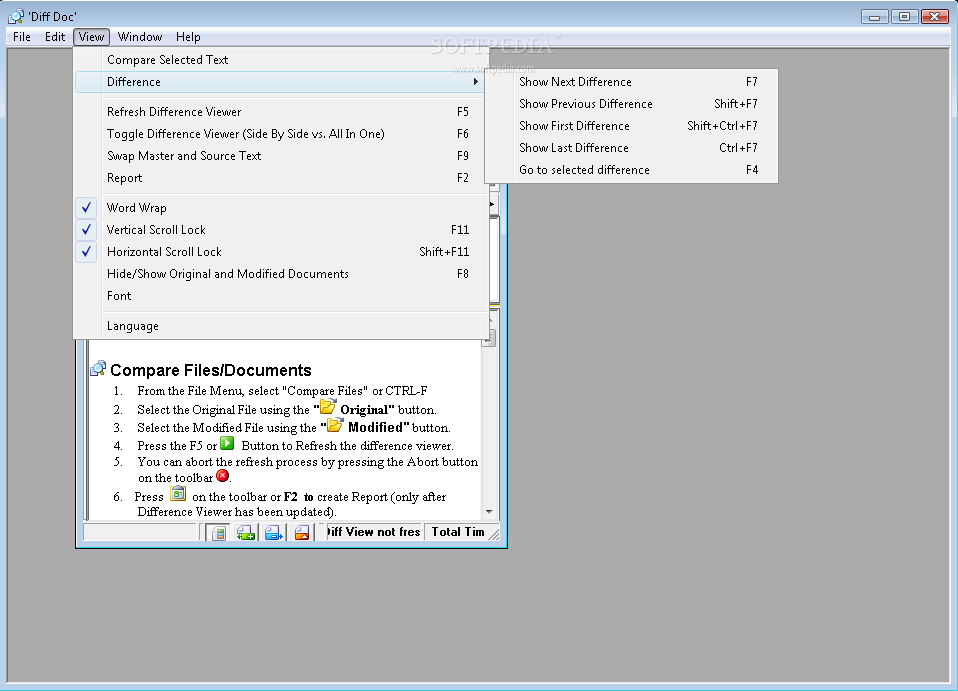The width and height of the screenshot is (958, 691).
Task: Choose Report from the View menu
Action: [x=281, y=178]
